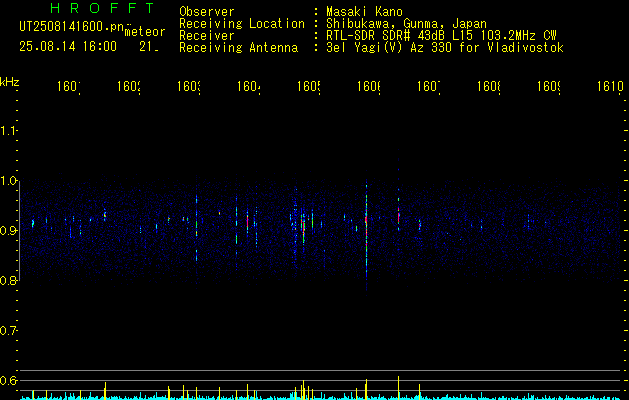Click the 0.6 kHz axis tick label
629x400 pixels.
click(x=8, y=380)
